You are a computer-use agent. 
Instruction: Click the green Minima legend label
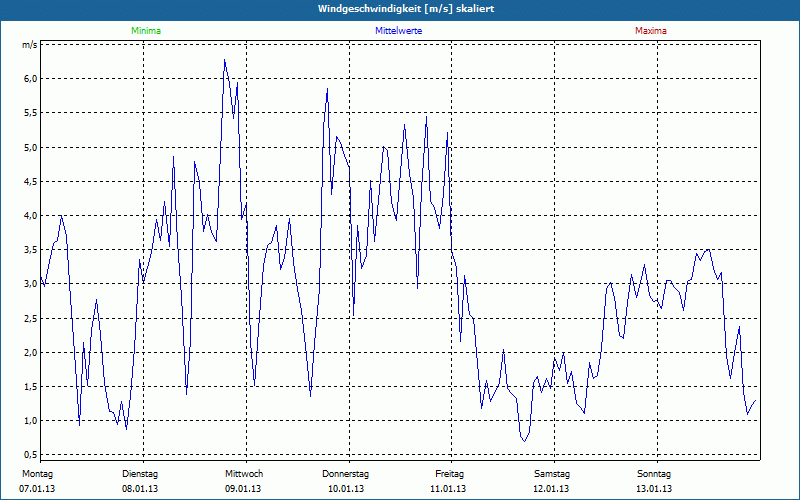click(x=146, y=31)
